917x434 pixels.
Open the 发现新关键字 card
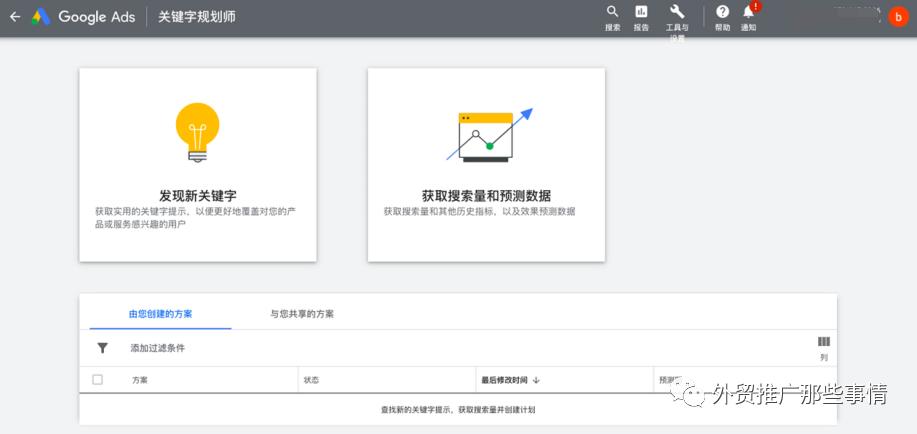click(x=198, y=165)
